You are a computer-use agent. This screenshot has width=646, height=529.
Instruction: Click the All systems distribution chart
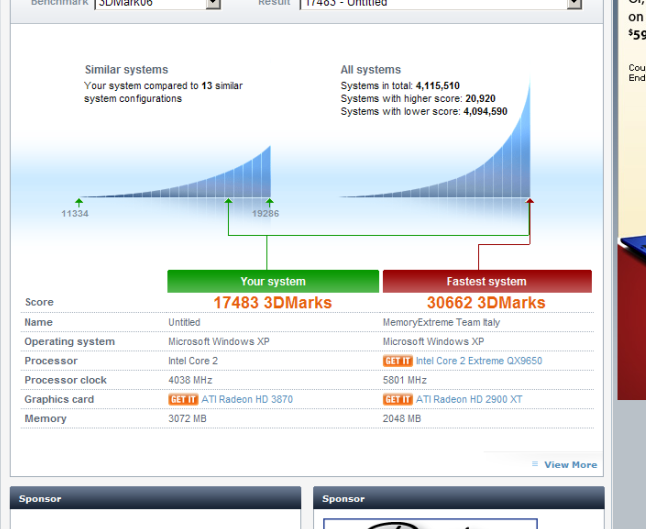click(435, 138)
